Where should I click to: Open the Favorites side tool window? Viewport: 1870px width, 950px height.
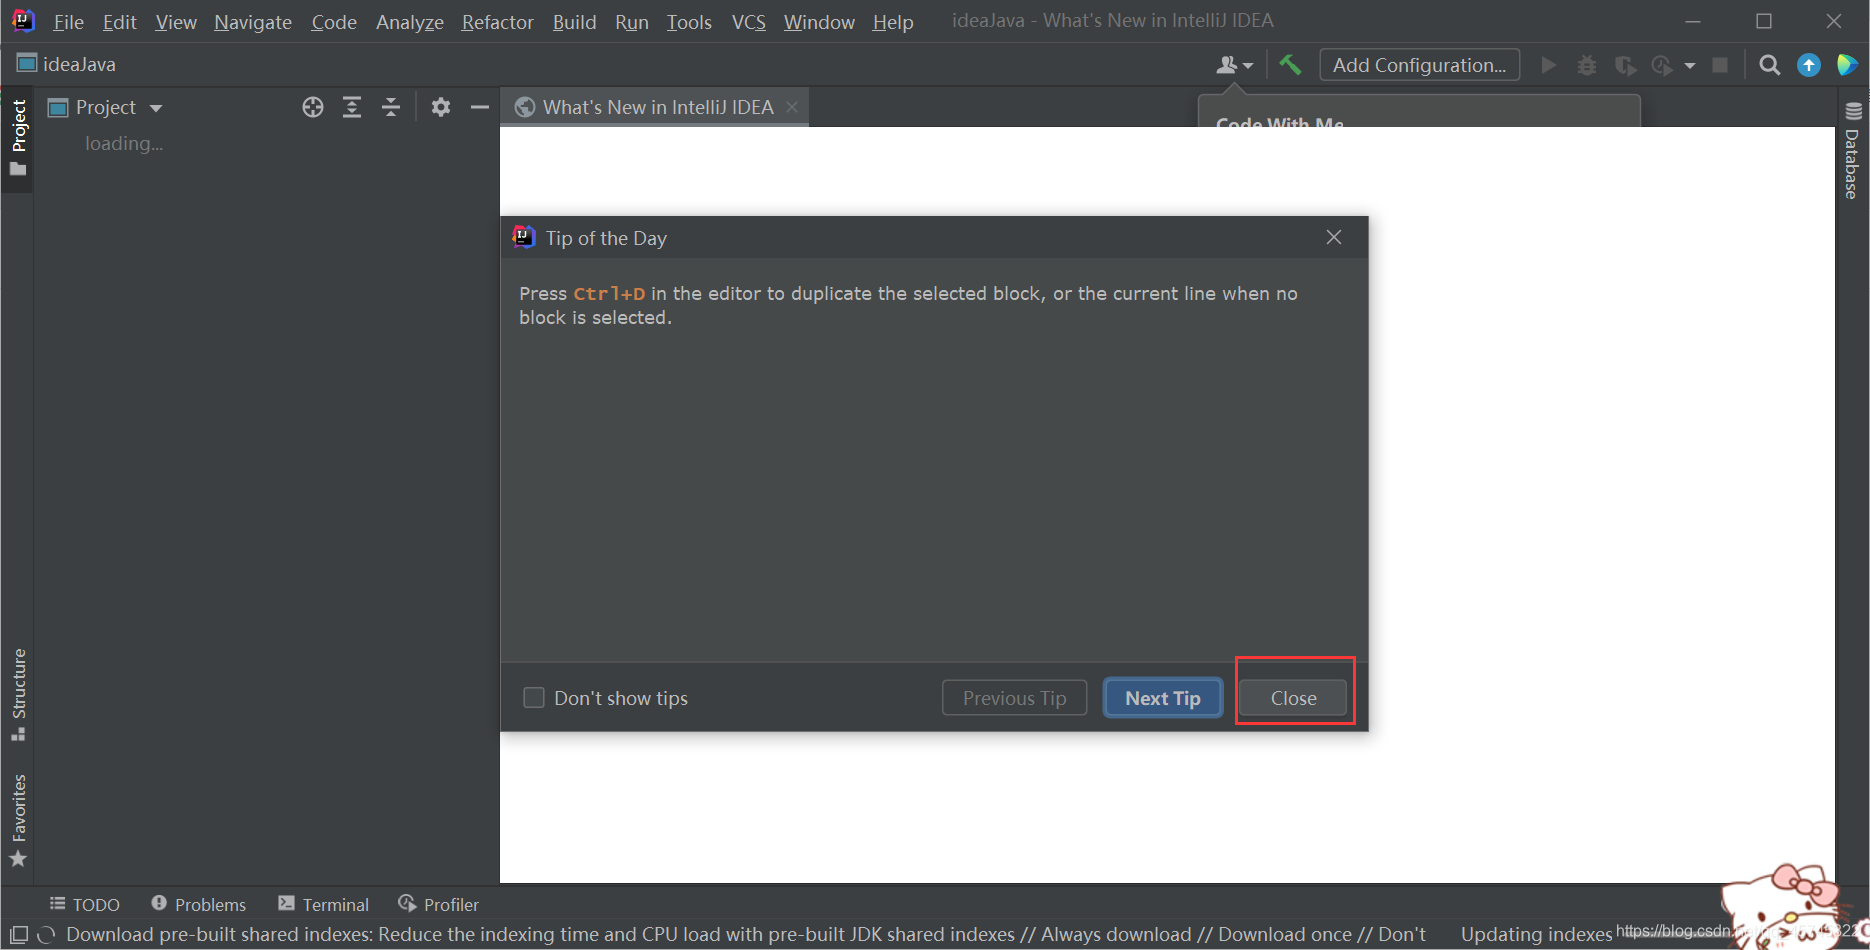click(18, 820)
